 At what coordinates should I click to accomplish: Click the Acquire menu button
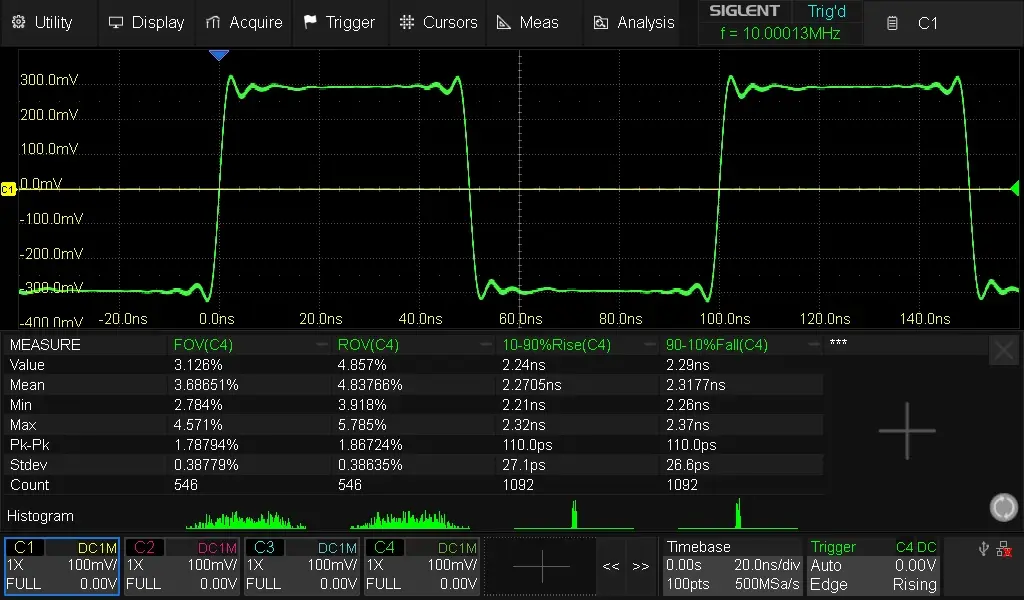[244, 22]
